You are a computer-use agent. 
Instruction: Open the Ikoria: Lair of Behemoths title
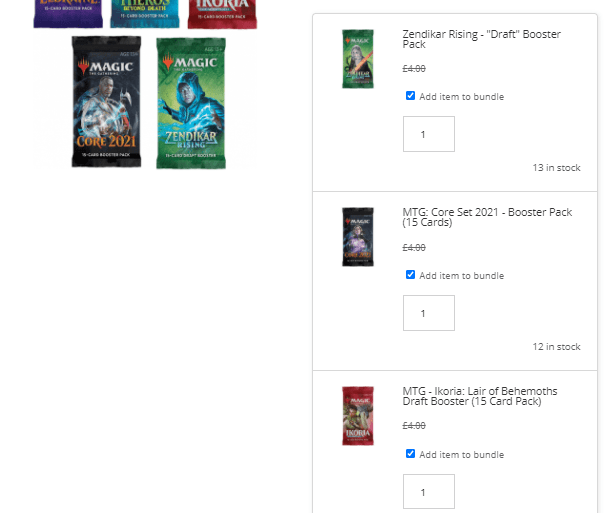pos(480,396)
